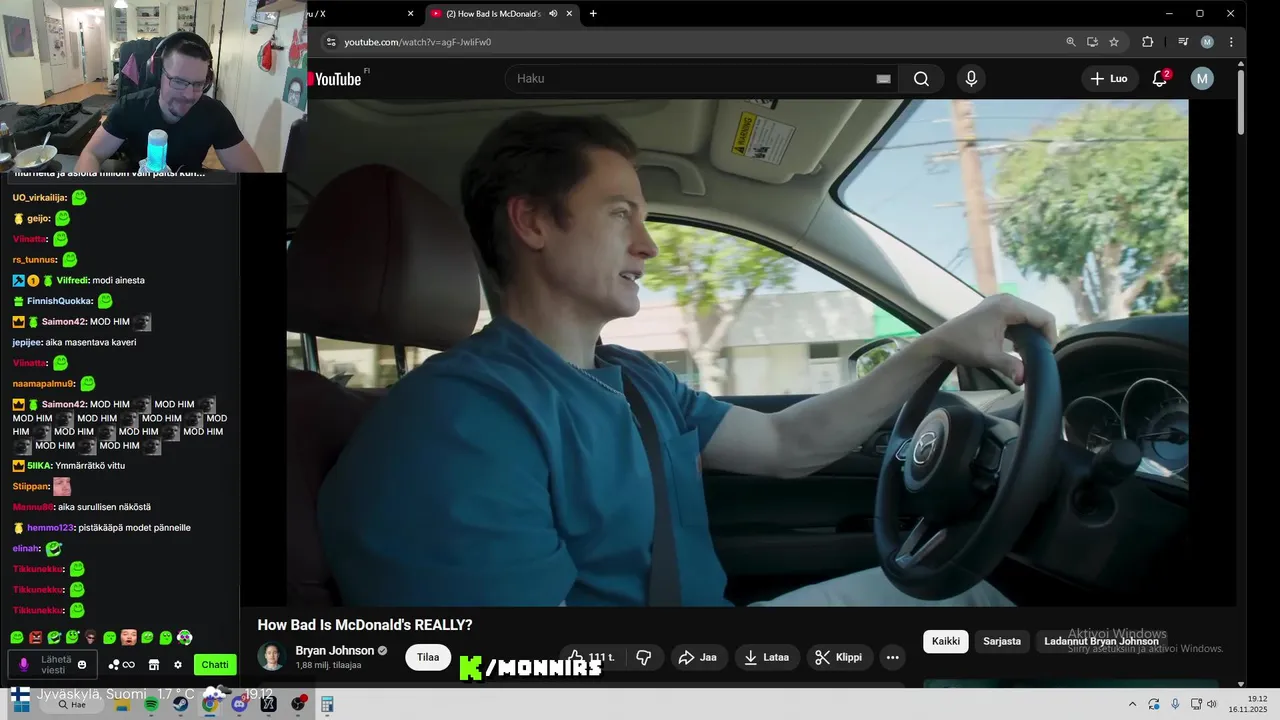Image resolution: width=1280 pixels, height=720 pixels.
Task: Click the angry red emote in quick emote row
Action: 35,638
